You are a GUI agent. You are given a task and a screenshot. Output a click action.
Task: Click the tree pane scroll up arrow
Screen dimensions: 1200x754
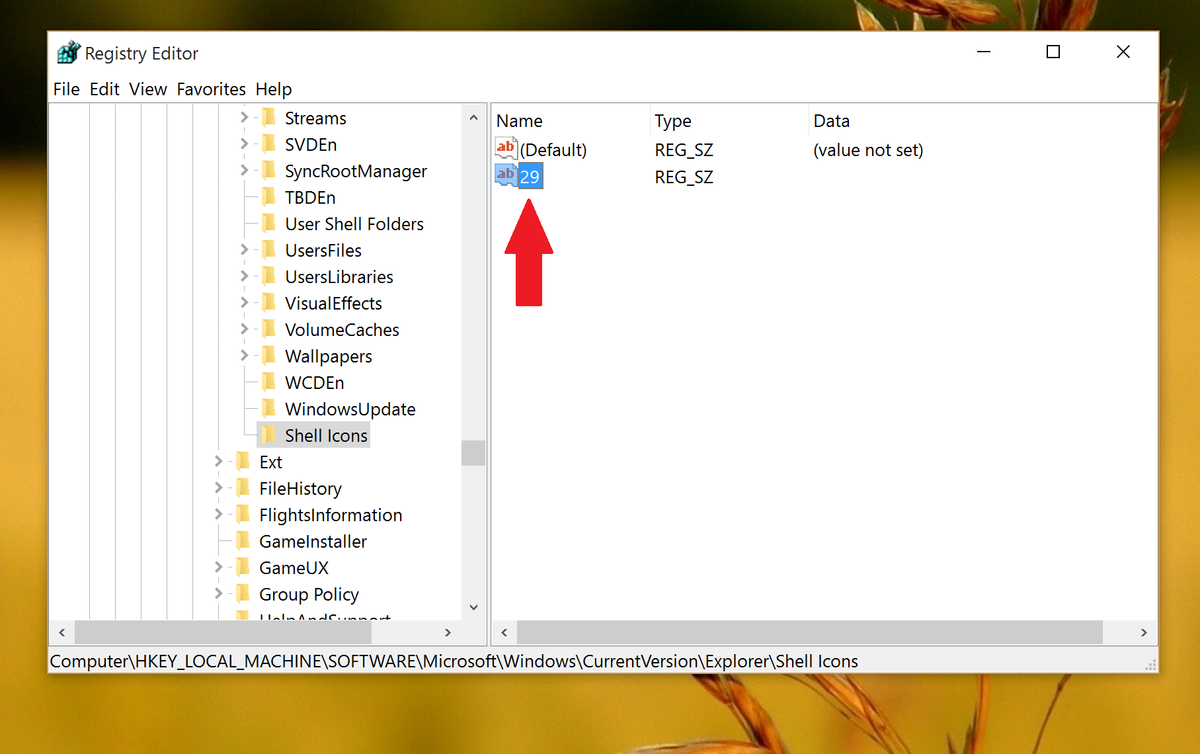[x=473, y=117]
